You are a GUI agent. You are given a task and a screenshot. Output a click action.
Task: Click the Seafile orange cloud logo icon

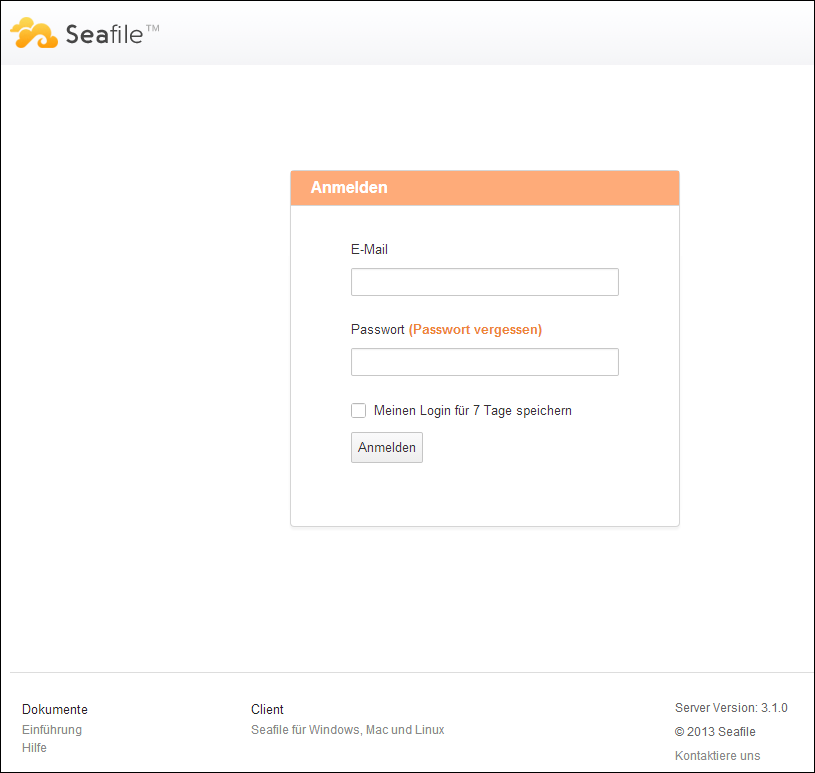coord(34,33)
